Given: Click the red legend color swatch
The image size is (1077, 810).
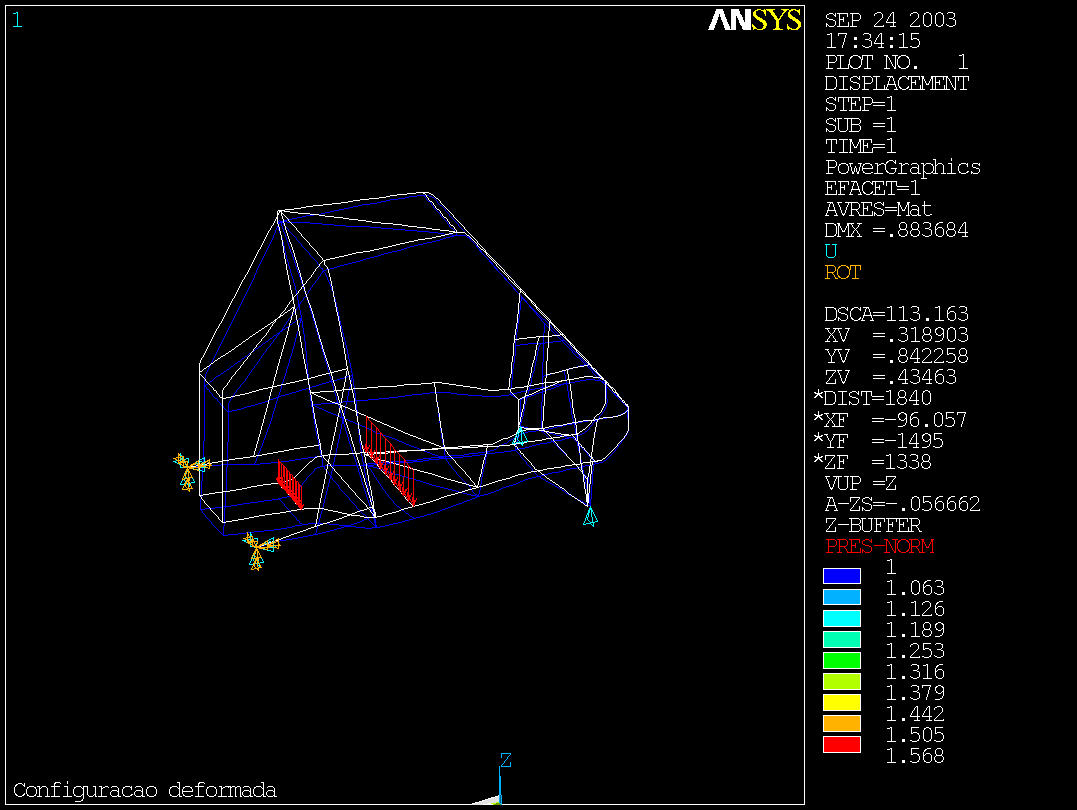Looking at the screenshot, I should [841, 744].
